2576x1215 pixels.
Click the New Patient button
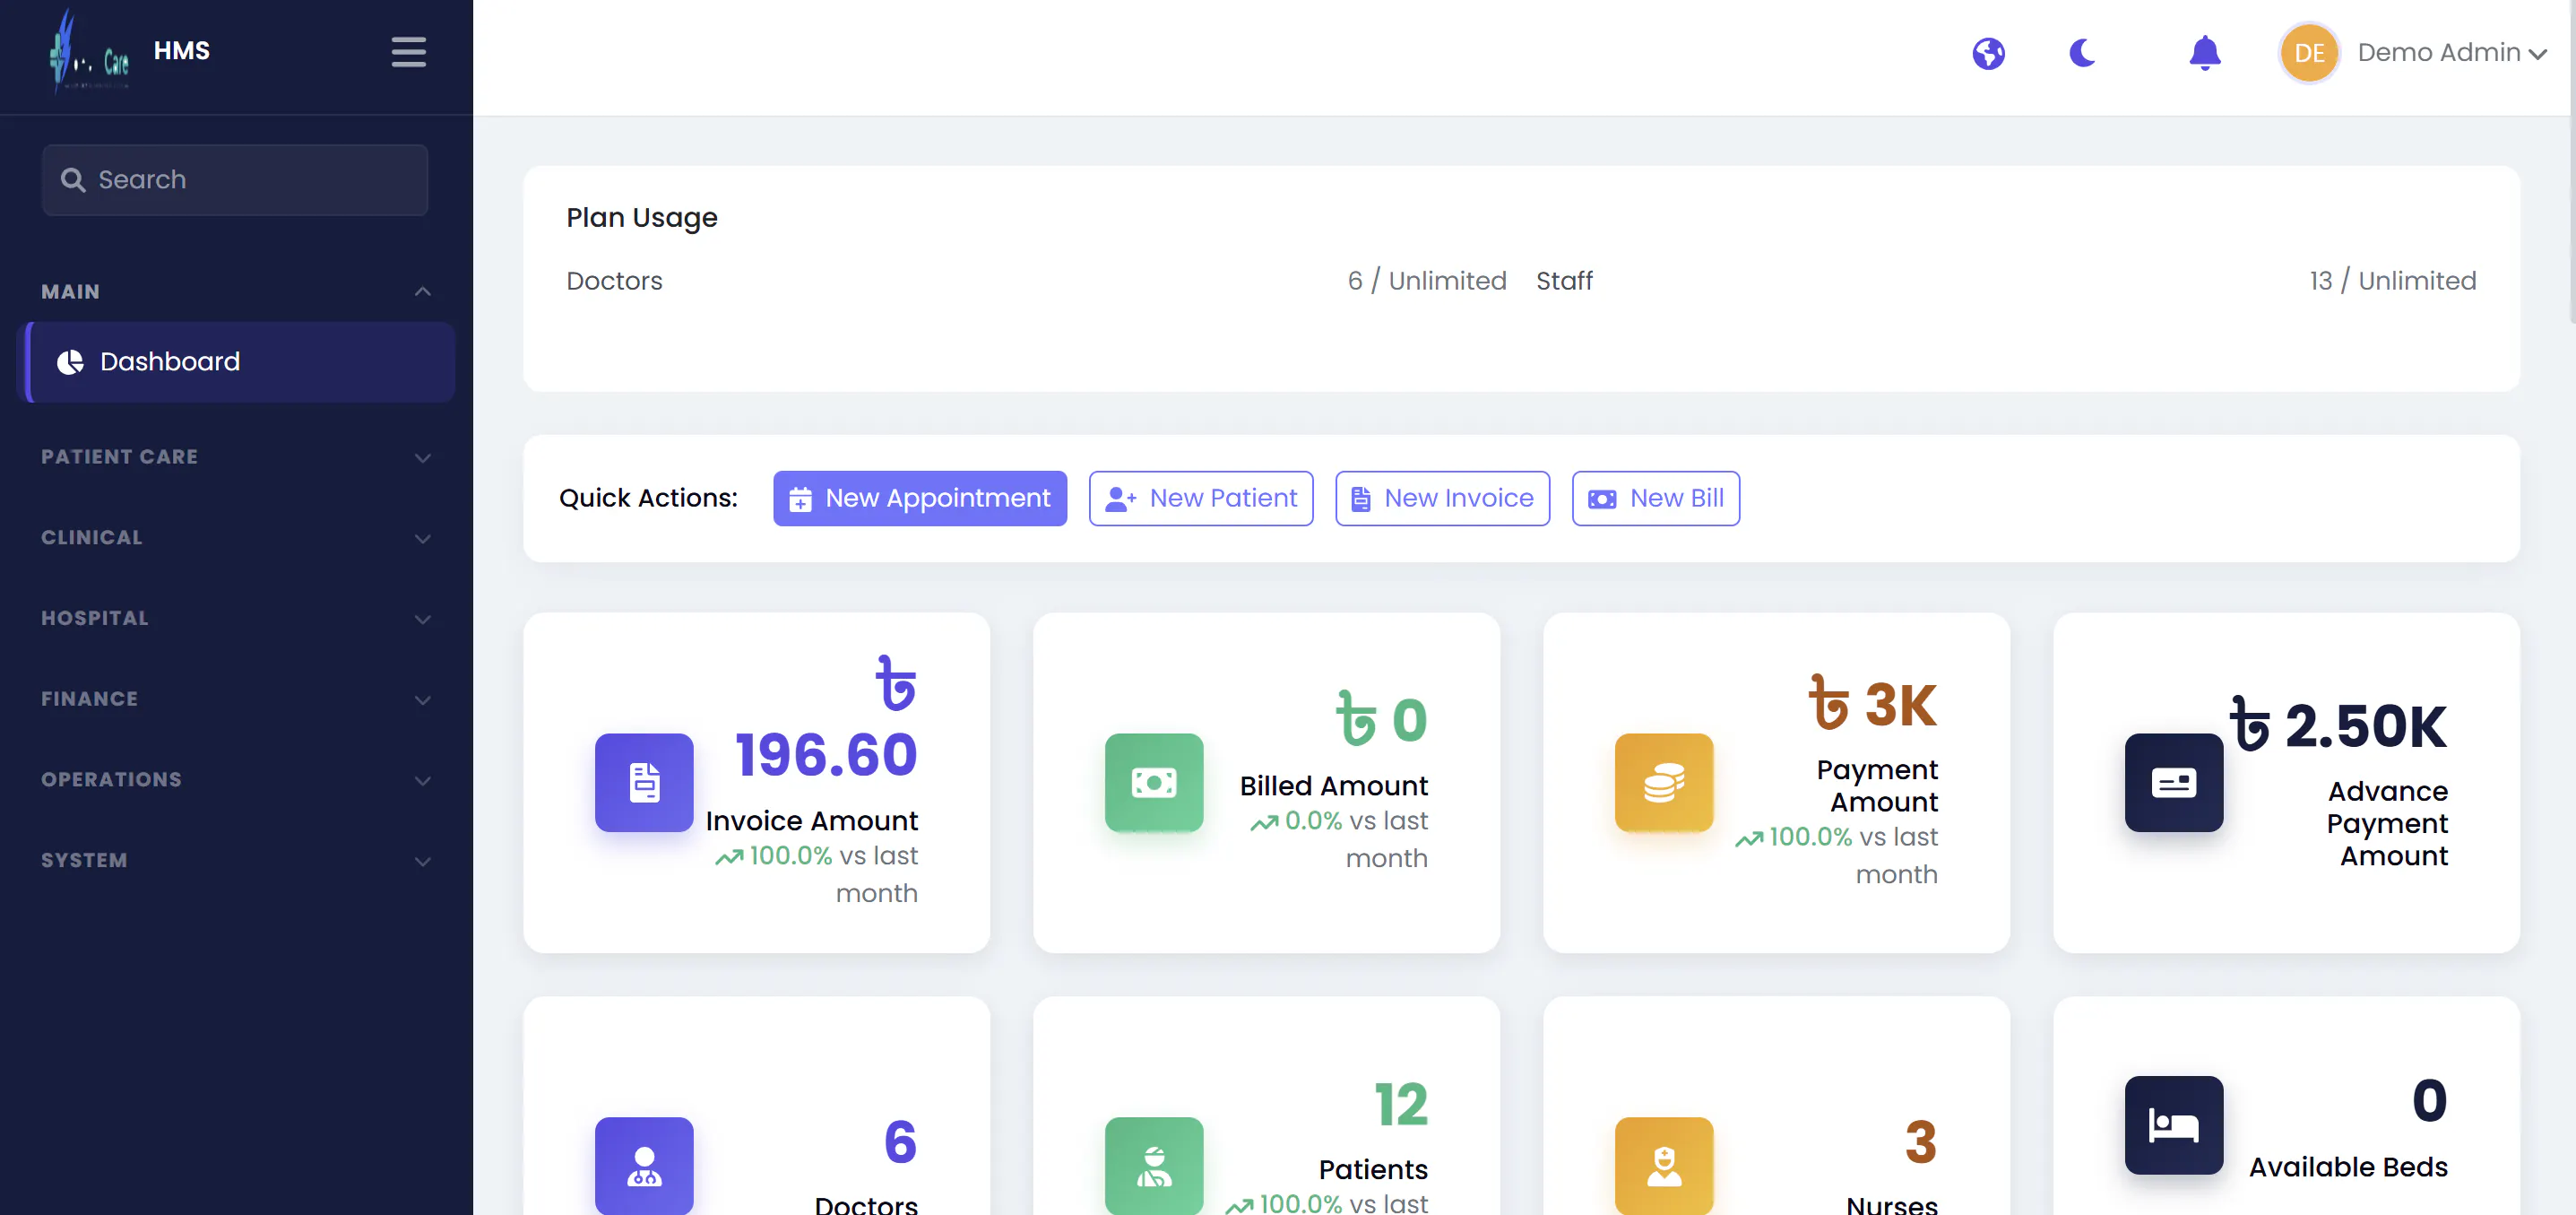click(1200, 498)
